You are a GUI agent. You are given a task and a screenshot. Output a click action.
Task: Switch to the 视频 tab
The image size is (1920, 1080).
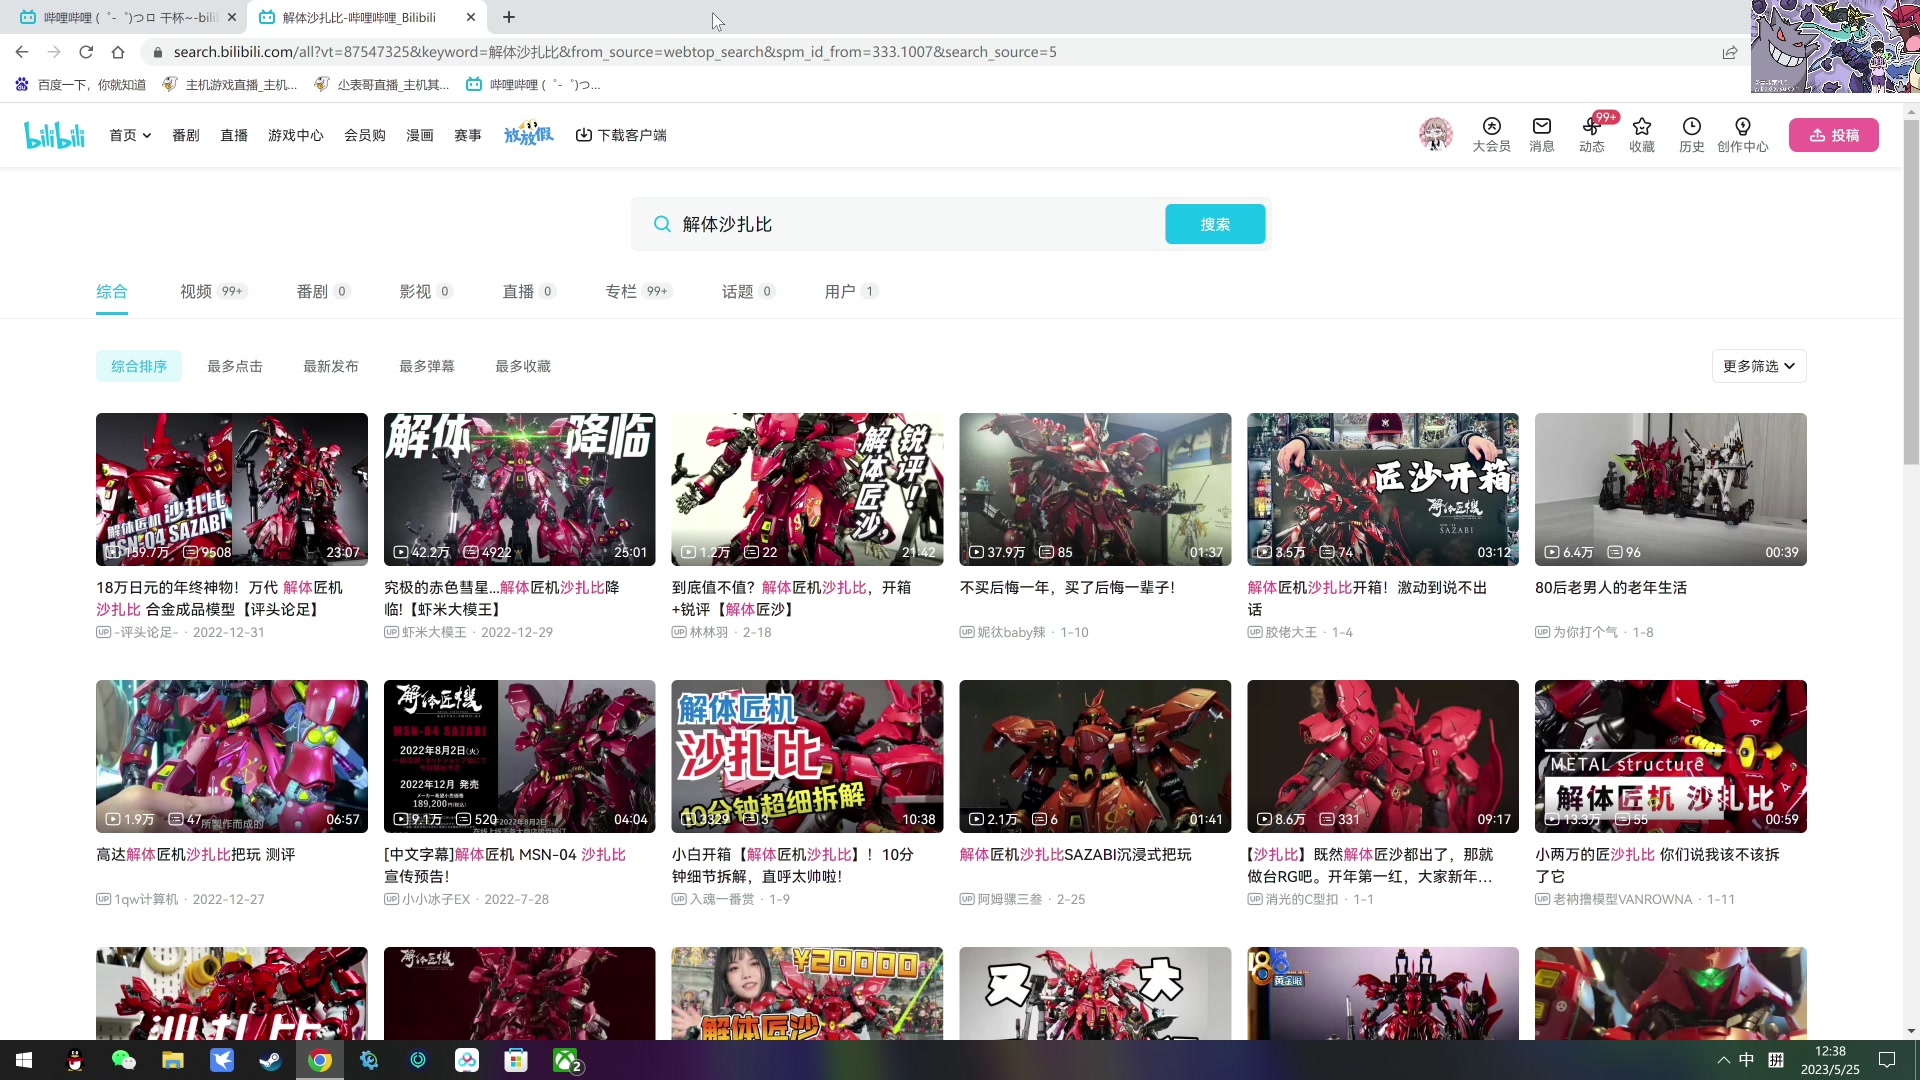pos(213,291)
